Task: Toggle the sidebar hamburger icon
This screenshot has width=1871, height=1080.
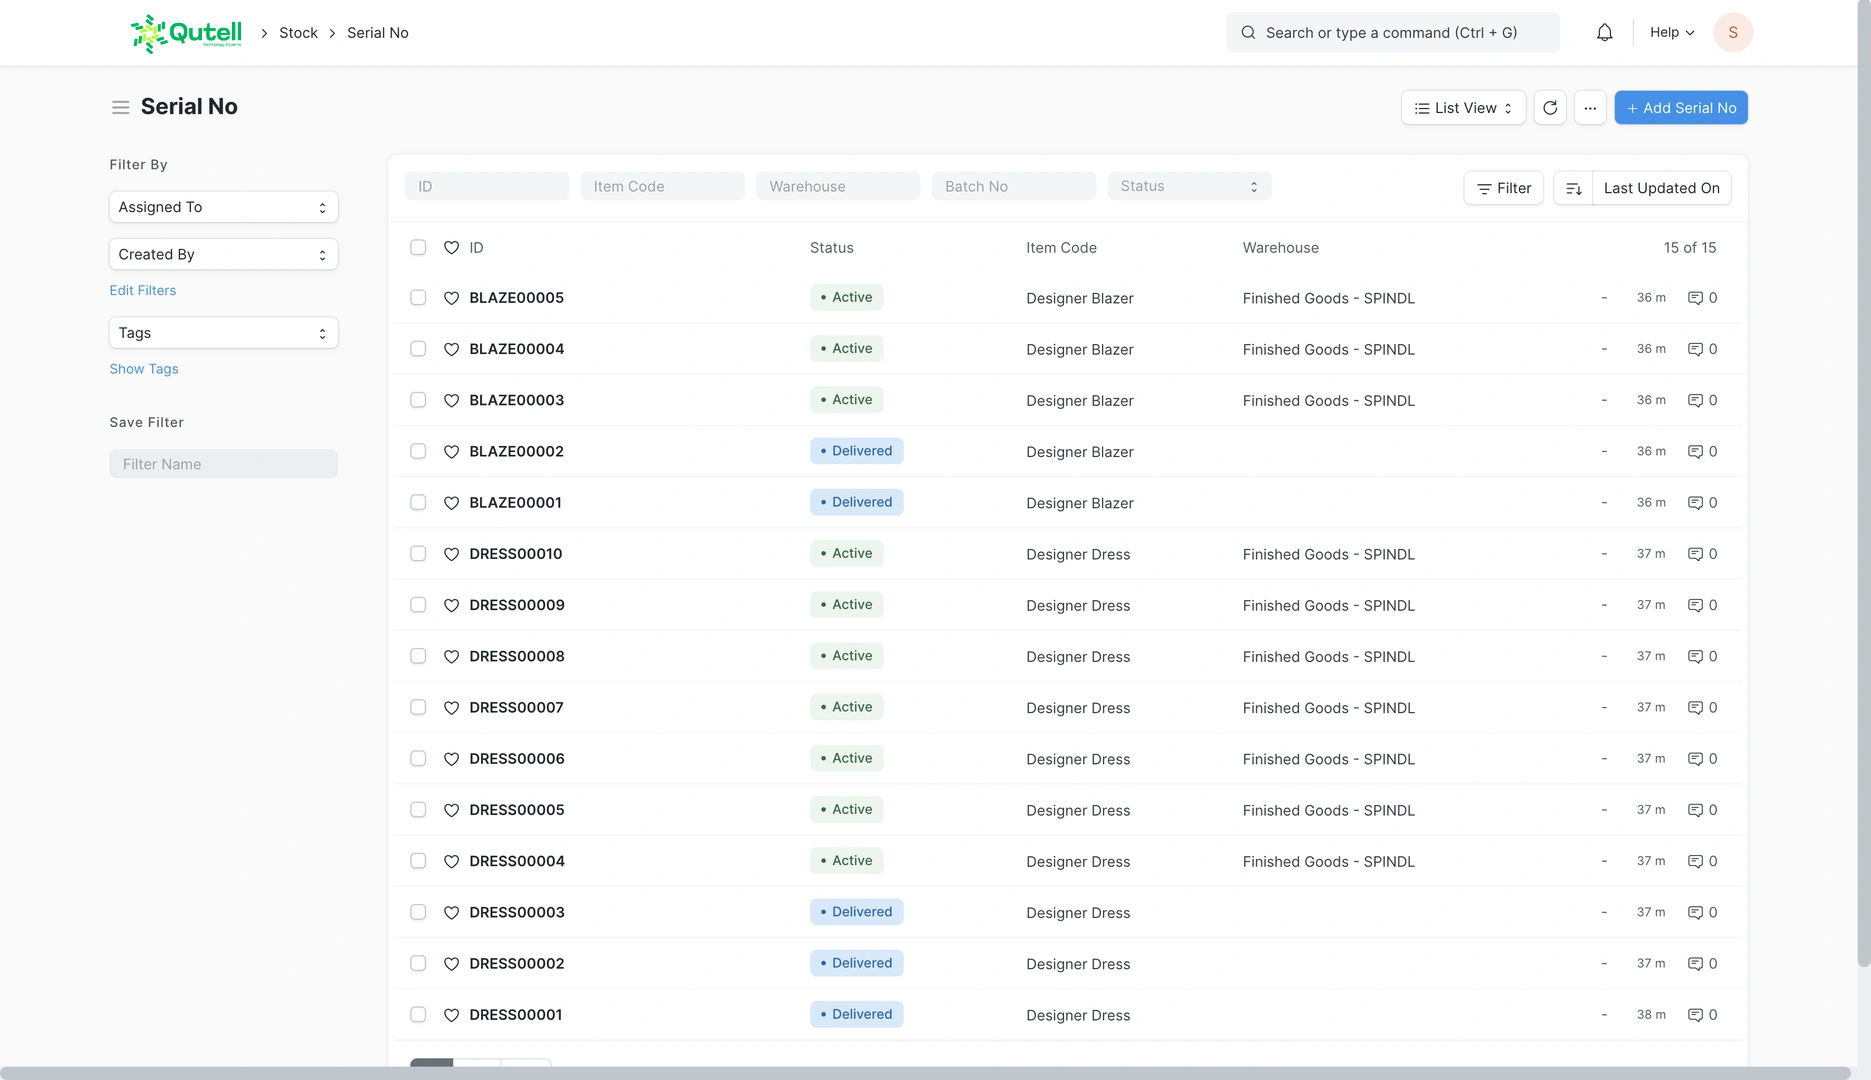Action: (120, 107)
